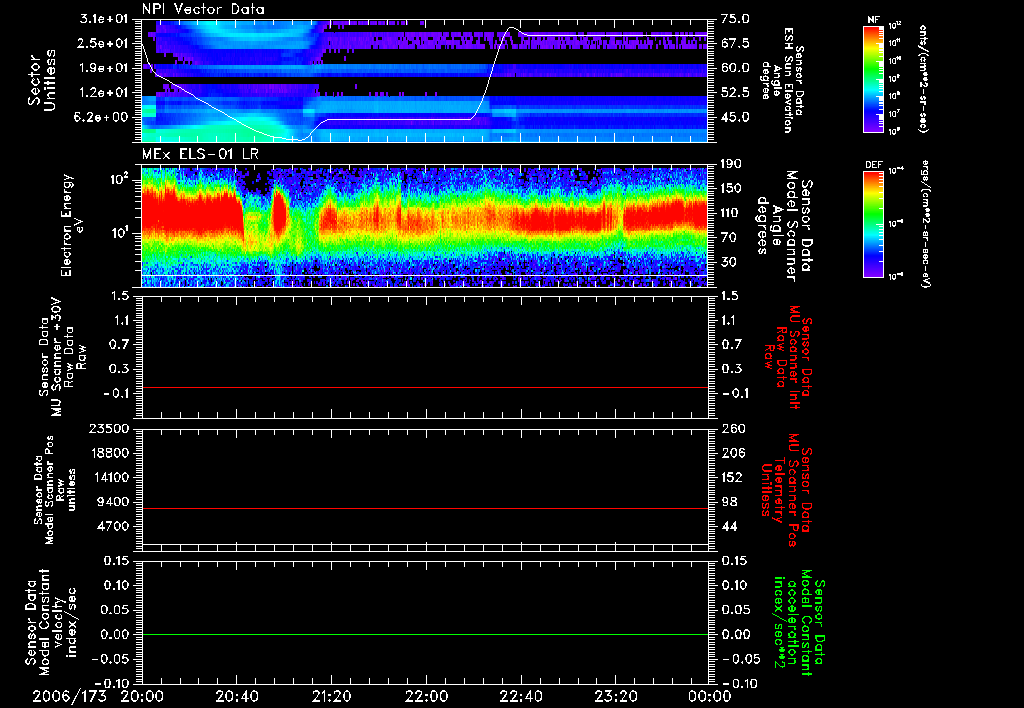Click the white sun elevation curve peak
This screenshot has width=1024, height=708.
click(x=513, y=28)
